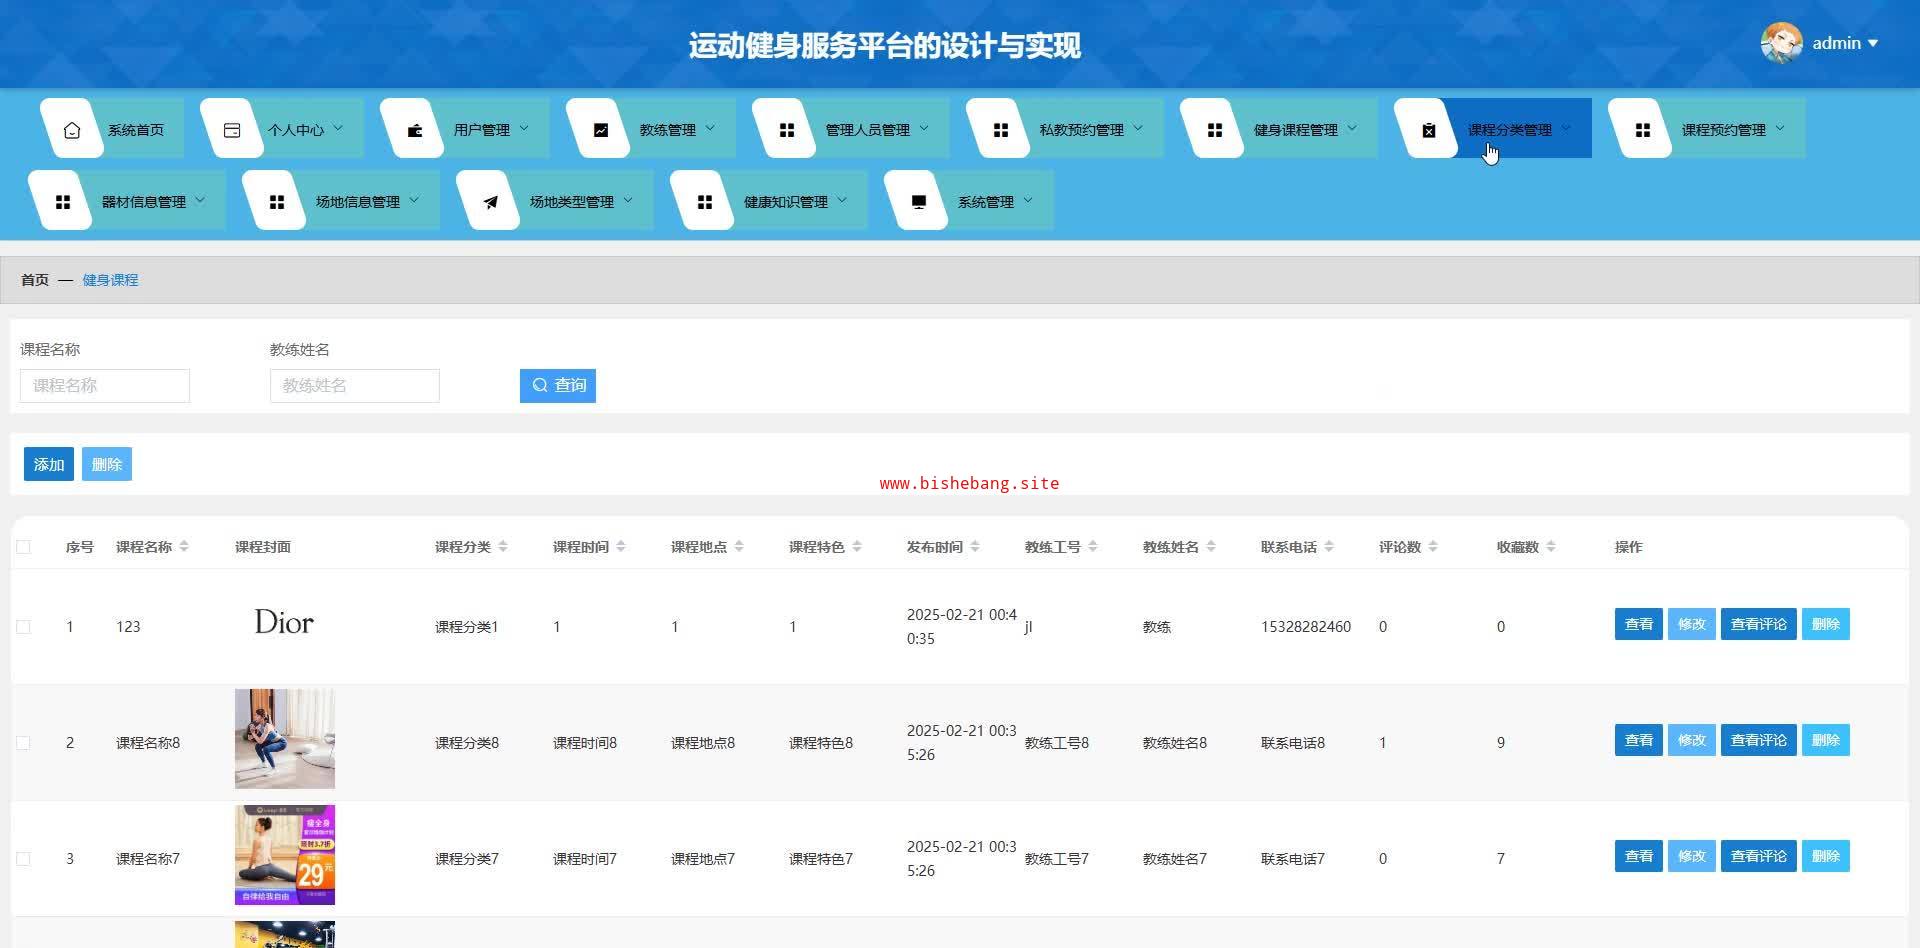Expand the 健身课程管理 menu chevron
The height and width of the screenshot is (948, 1920).
(x=1352, y=128)
